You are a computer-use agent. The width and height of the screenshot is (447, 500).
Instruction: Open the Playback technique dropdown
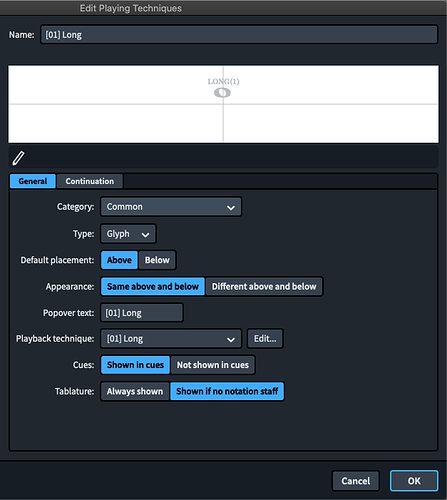171,339
